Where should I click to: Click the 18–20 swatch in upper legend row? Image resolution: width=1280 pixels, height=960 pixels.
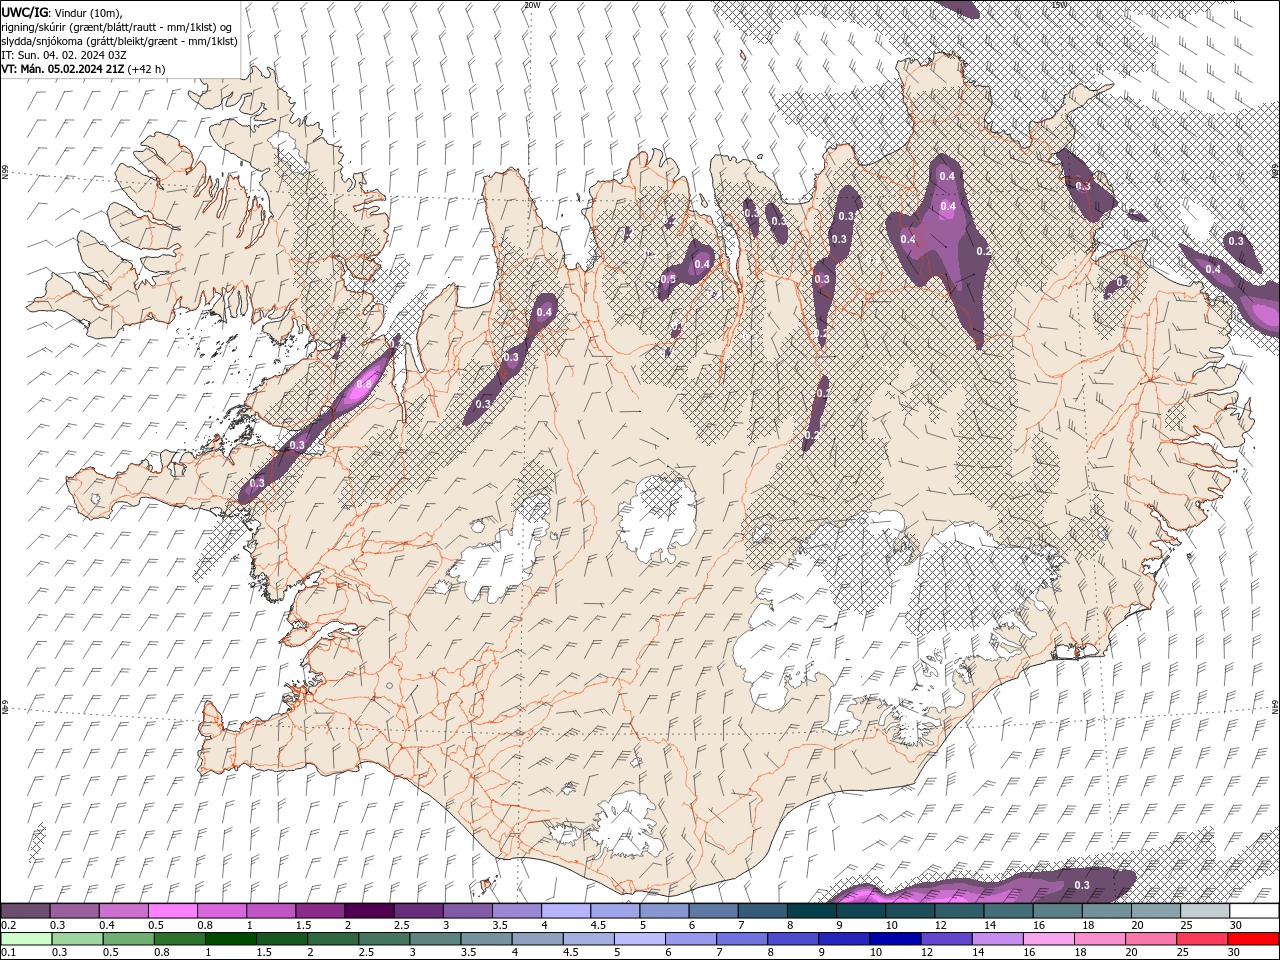[1107, 911]
